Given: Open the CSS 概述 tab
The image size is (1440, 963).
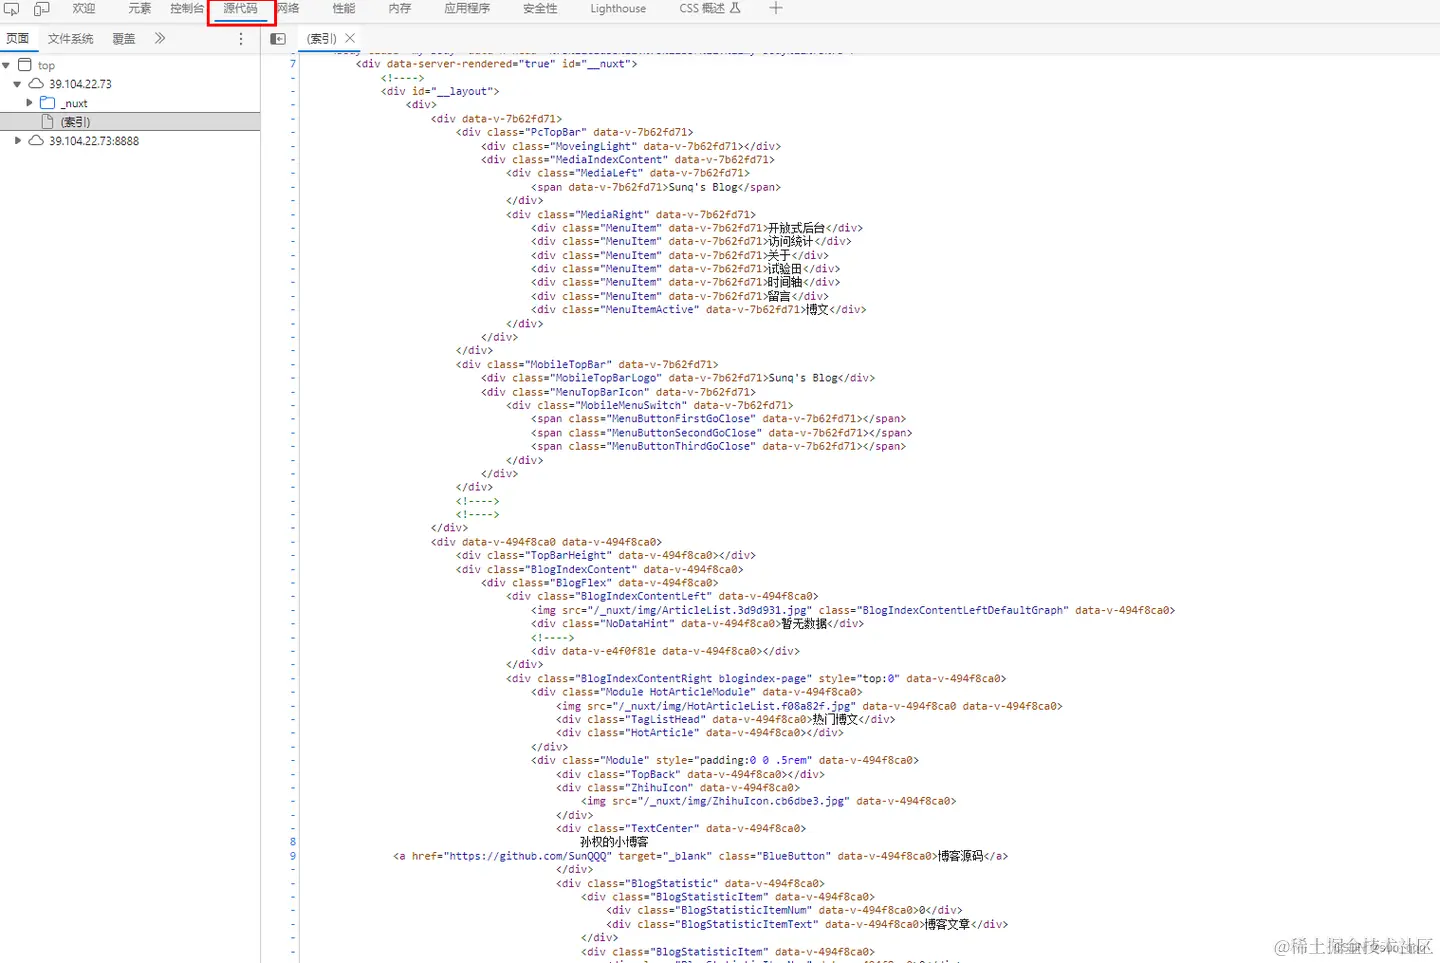Looking at the screenshot, I should coord(710,9).
